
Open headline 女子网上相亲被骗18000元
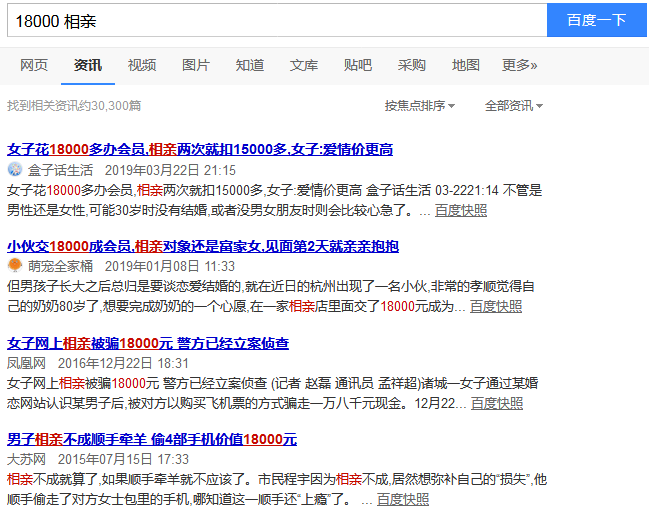point(148,343)
